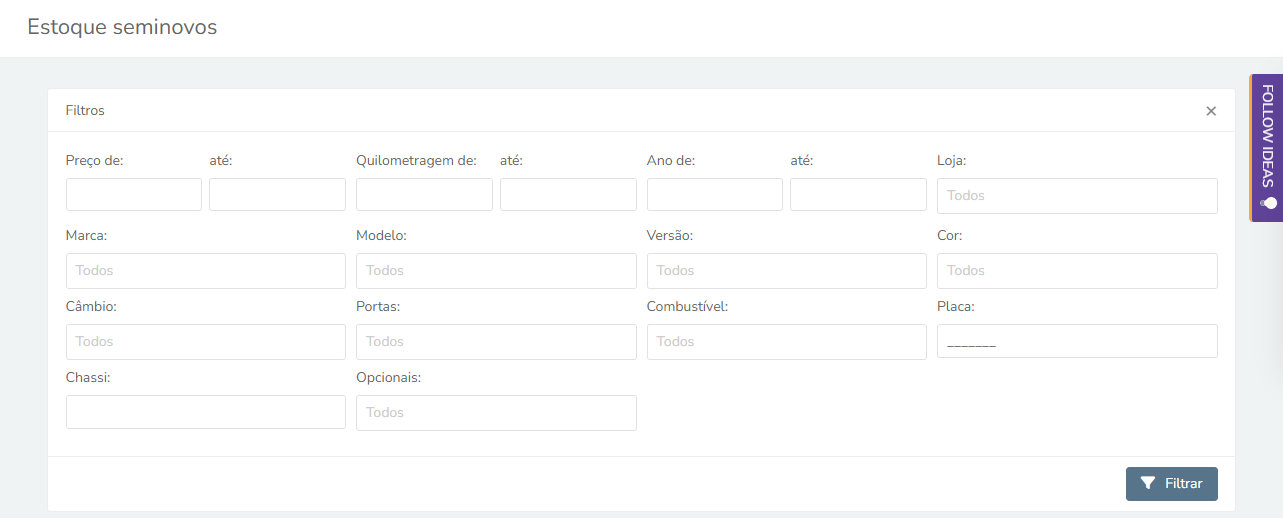The height and width of the screenshot is (518, 1283).
Task: Click the lightbulb icon on Follow Ideas tab
Action: point(1267,202)
